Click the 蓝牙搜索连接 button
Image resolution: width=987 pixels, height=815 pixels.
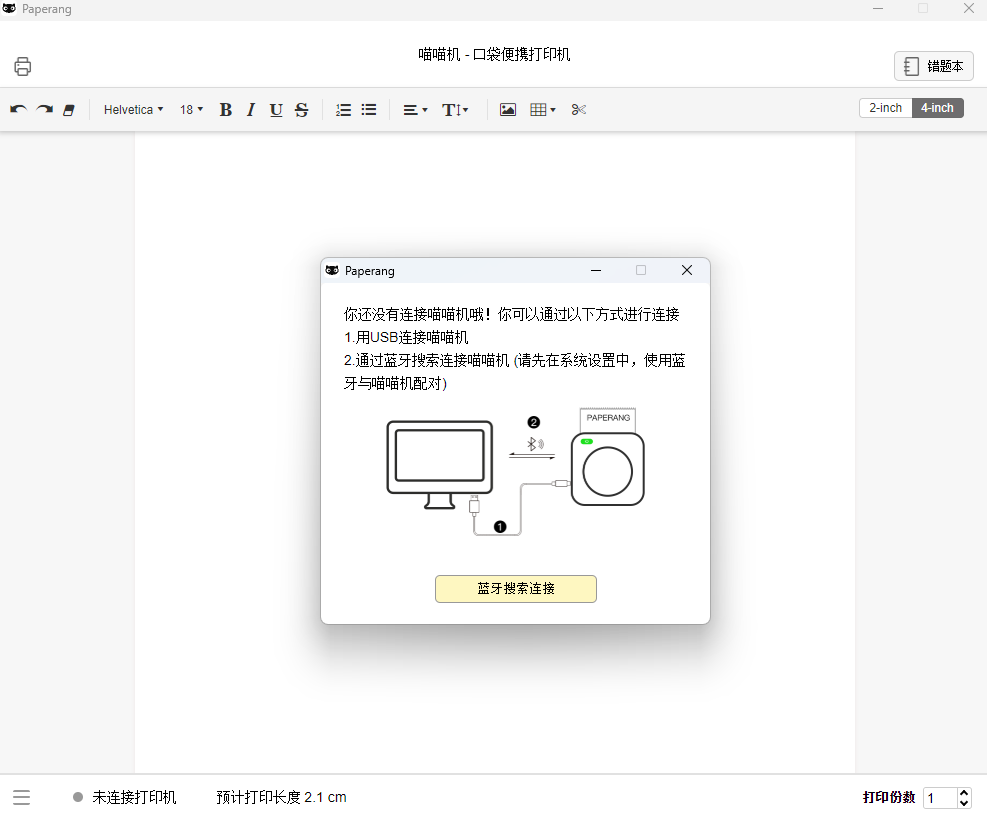pyautogui.click(x=515, y=589)
